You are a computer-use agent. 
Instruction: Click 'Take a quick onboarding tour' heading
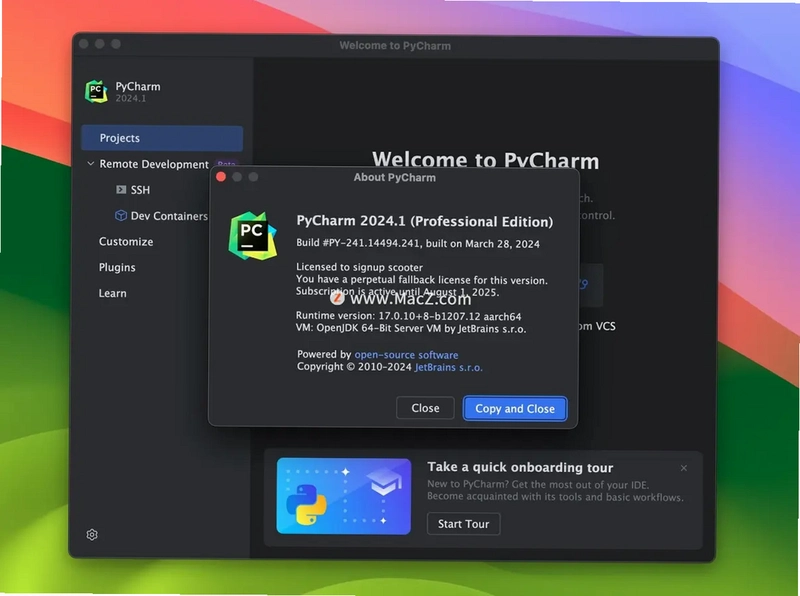point(520,467)
